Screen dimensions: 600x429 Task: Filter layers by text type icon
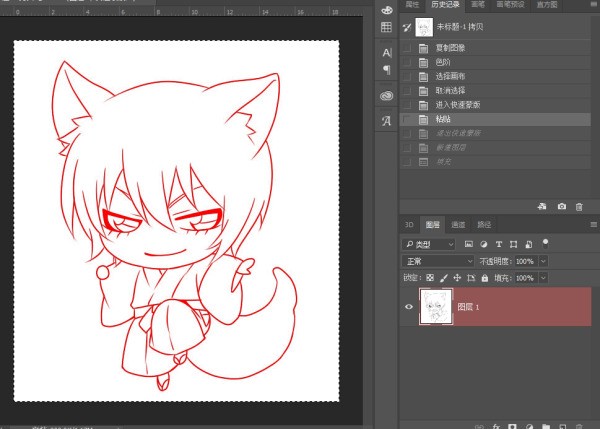[x=499, y=243]
